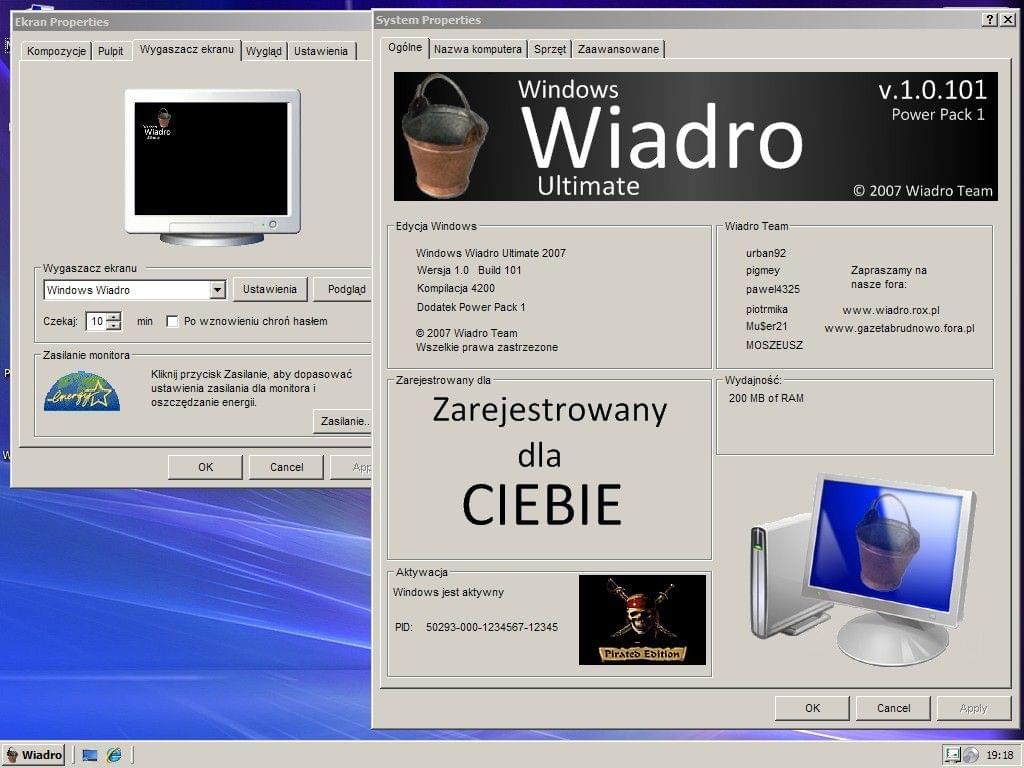Click the screensaver preview monitor
Image resolution: width=1024 pixels, height=768 pixels.
[x=212, y=167]
